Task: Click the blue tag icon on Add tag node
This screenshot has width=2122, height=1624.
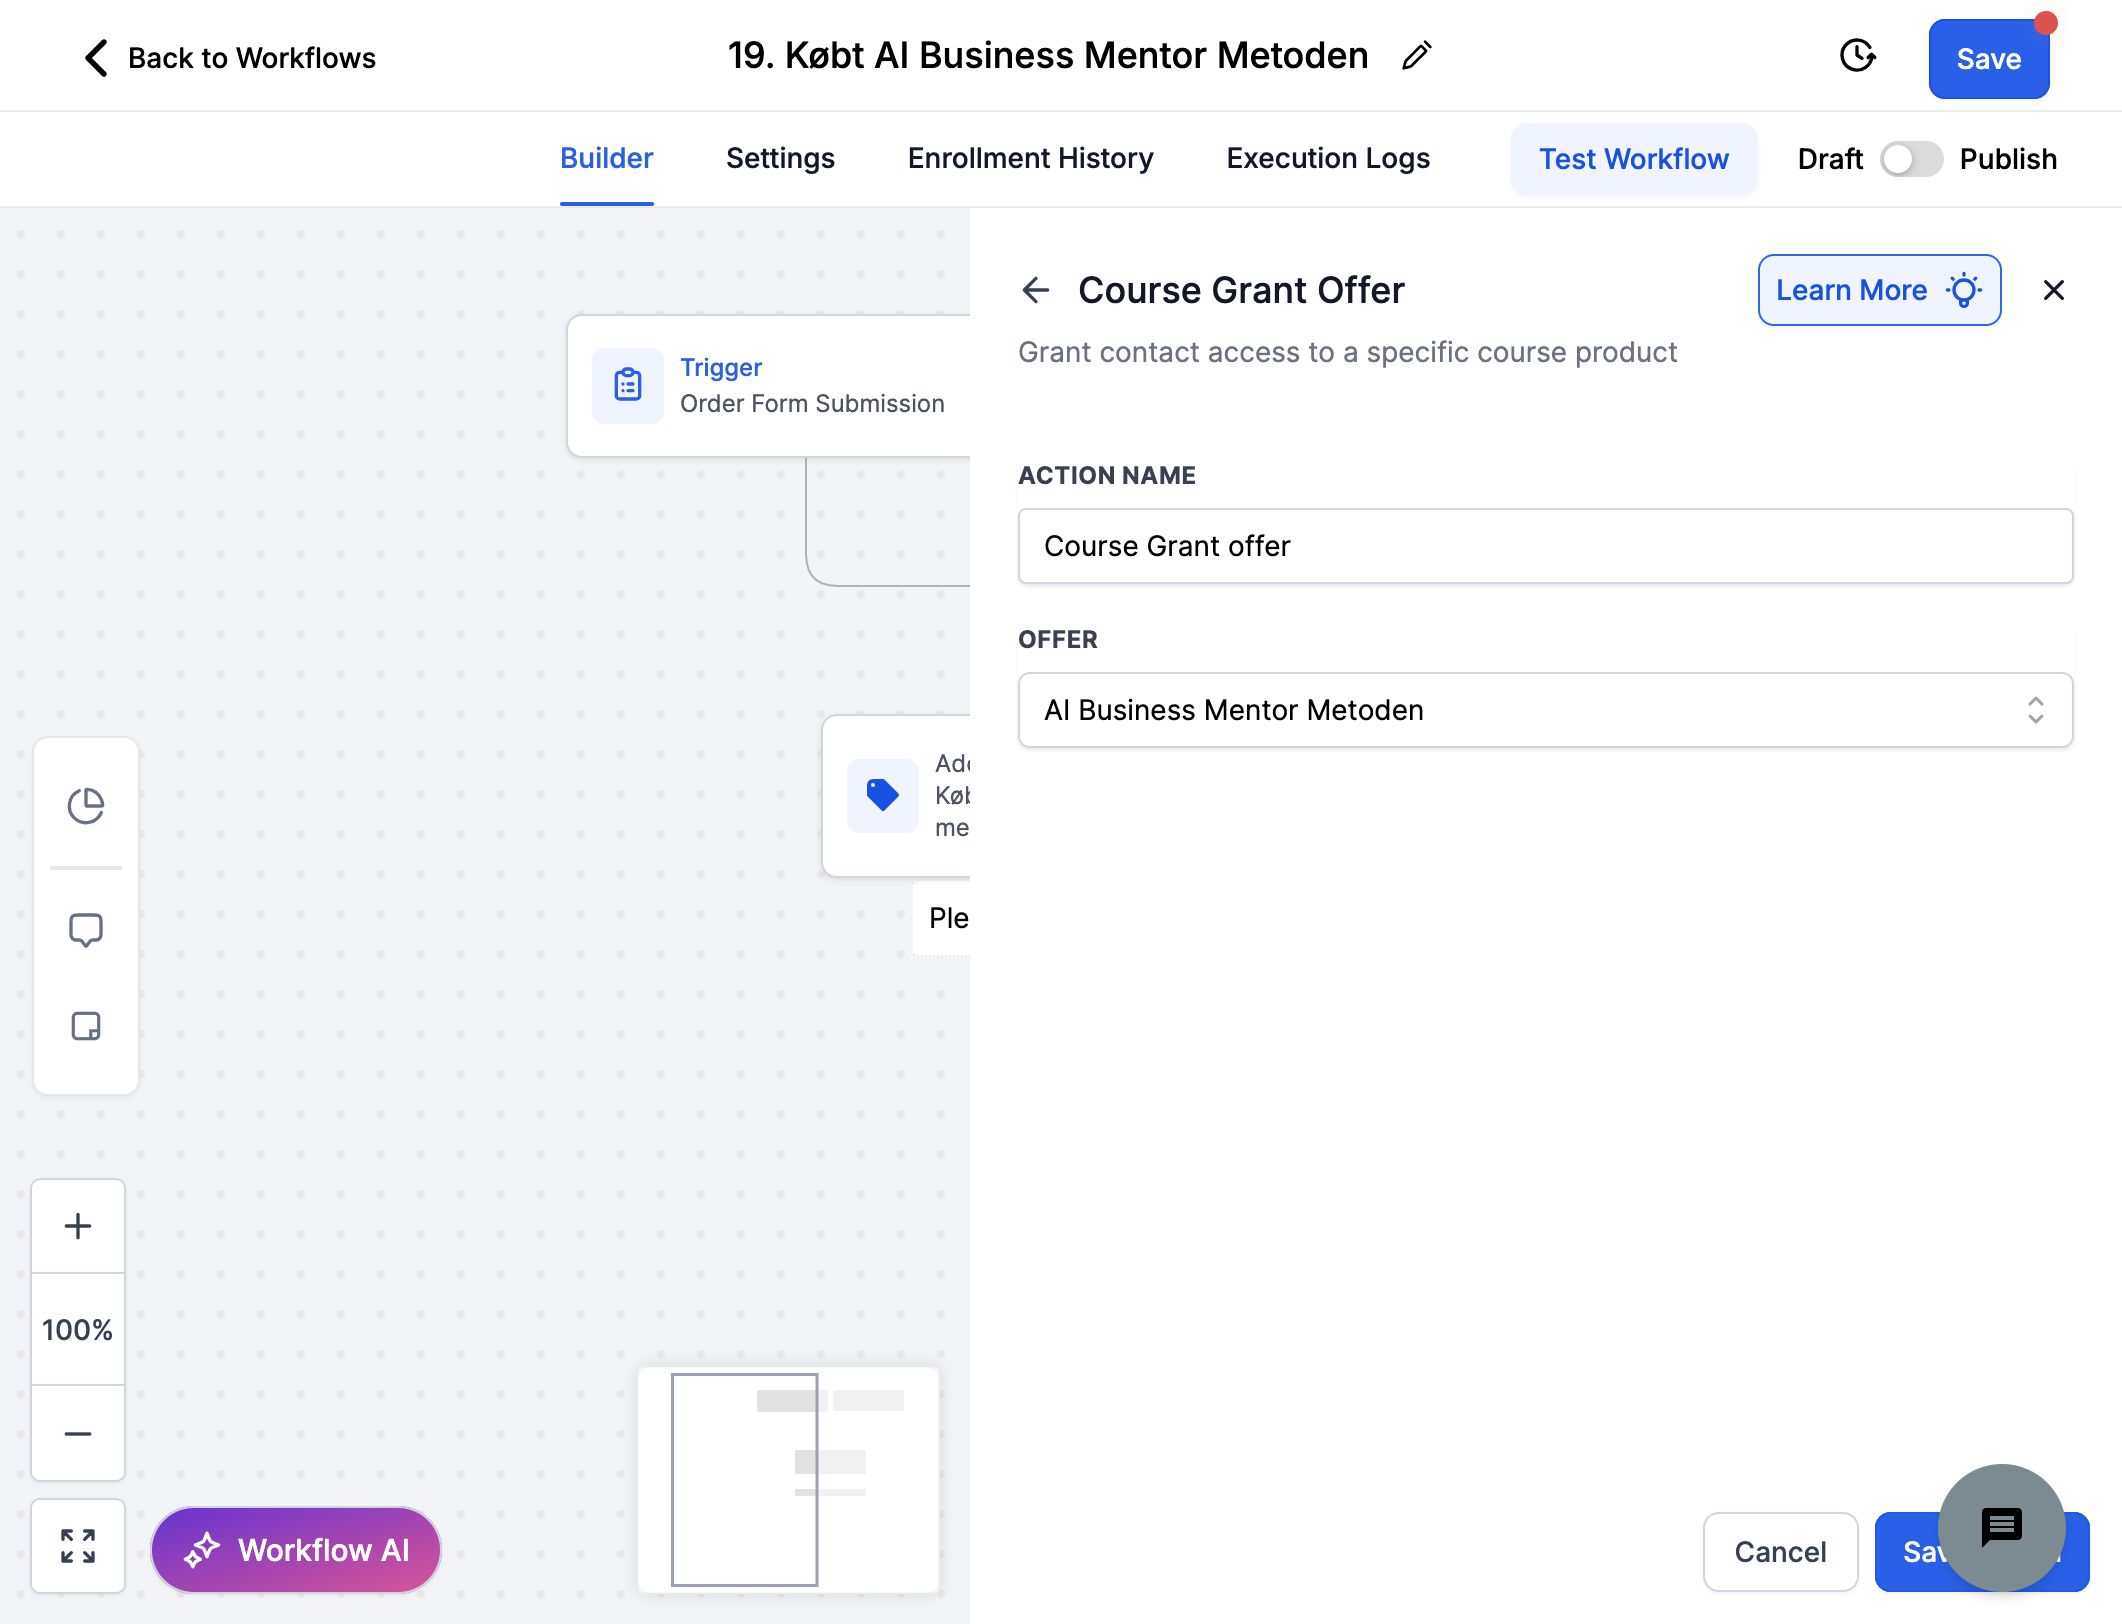Action: [883, 795]
